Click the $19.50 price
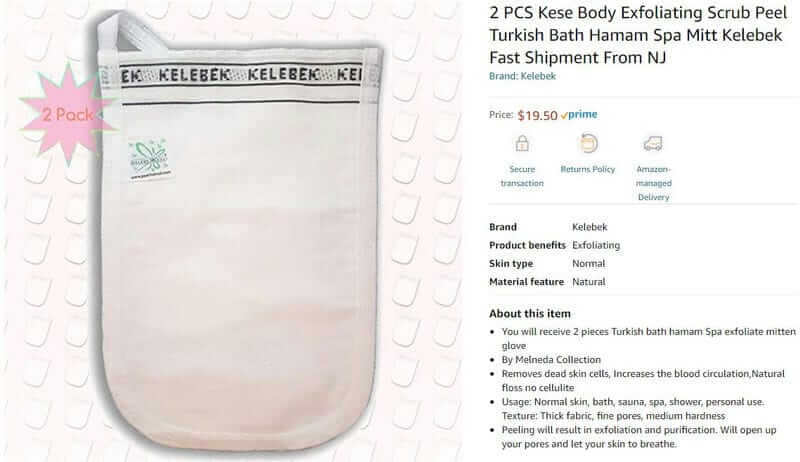Viewport: 800px width, 462px height. tap(537, 115)
